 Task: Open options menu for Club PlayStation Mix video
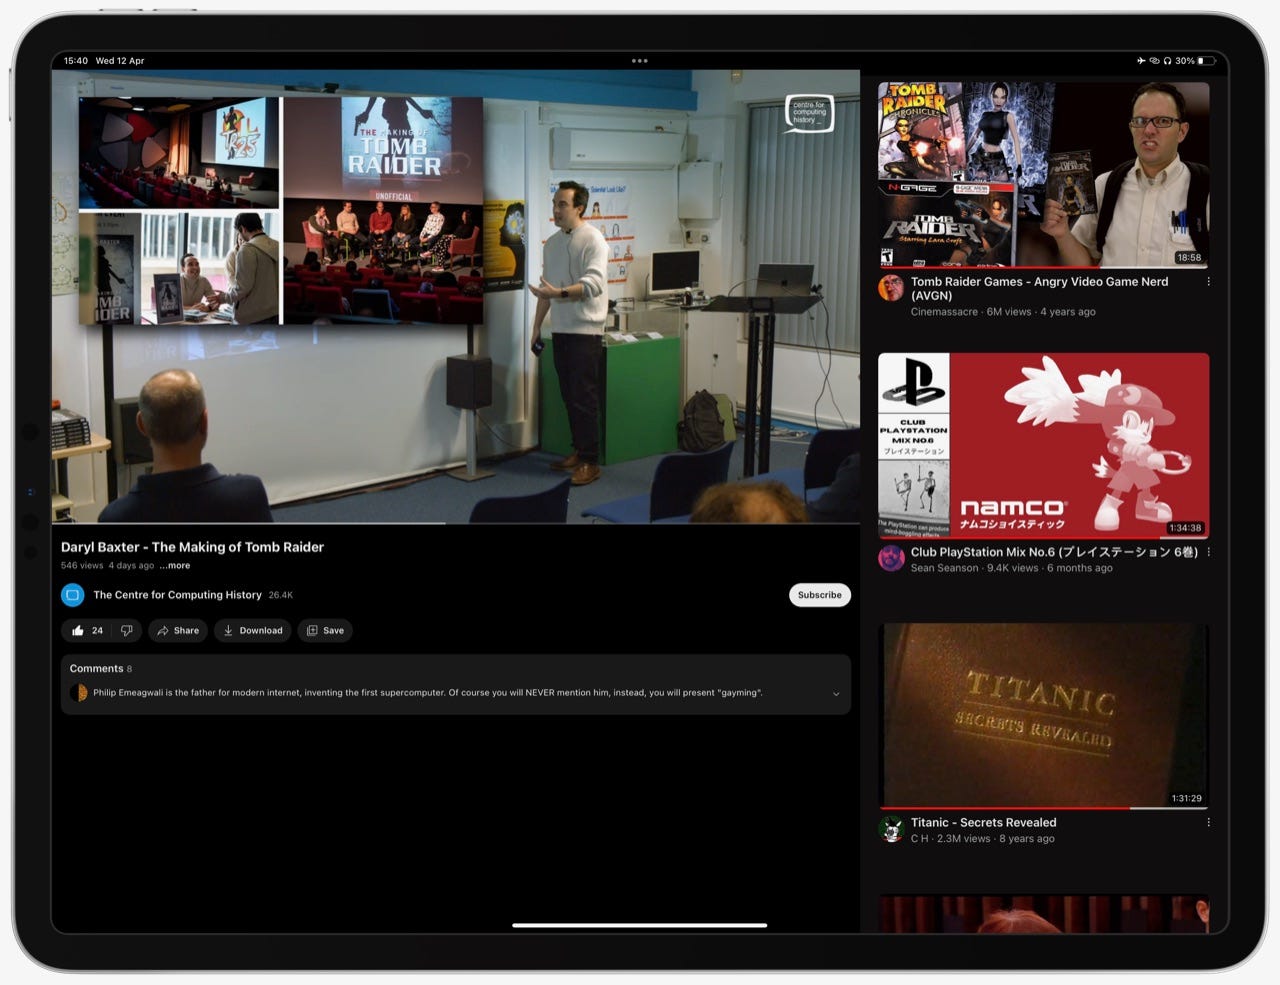tap(1208, 552)
